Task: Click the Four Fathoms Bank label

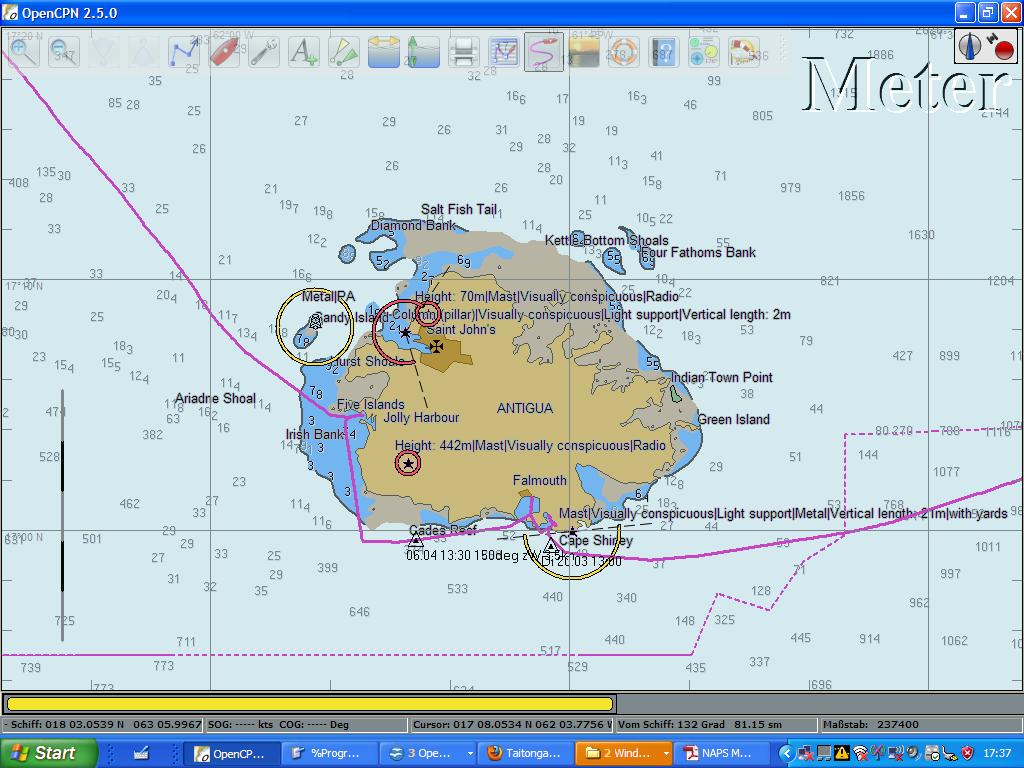Action: [x=698, y=252]
